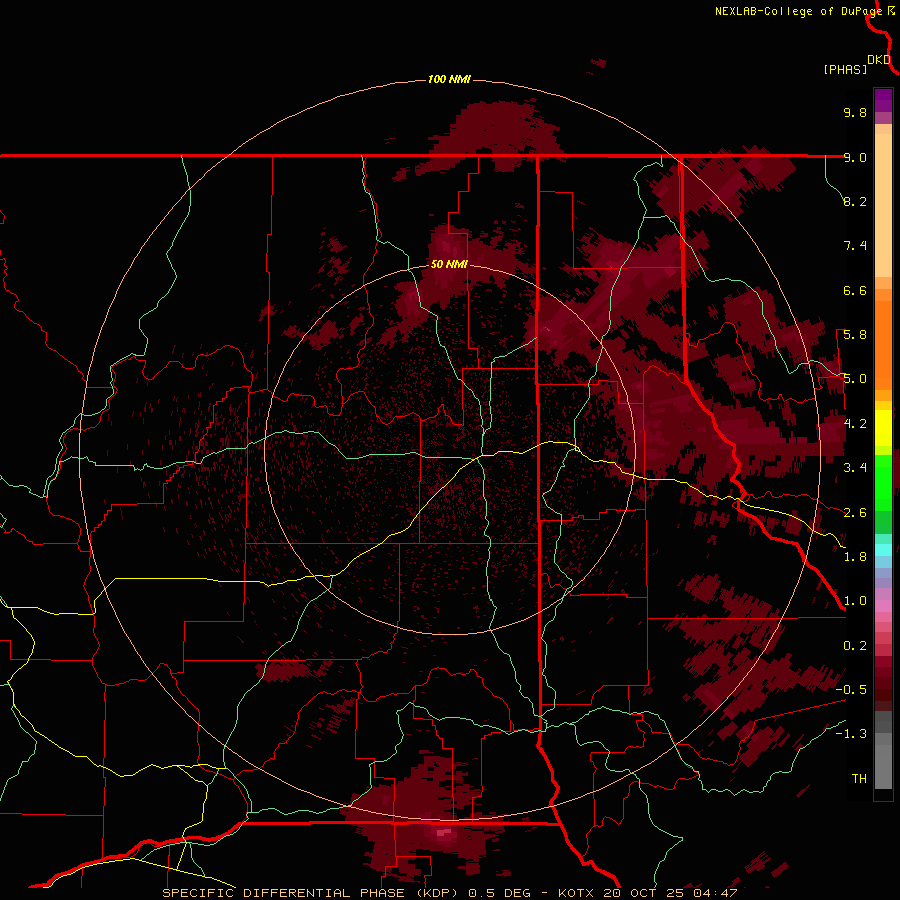This screenshot has width=900, height=900.
Task: Pick the peach segment of the color bar
Action: point(883,205)
